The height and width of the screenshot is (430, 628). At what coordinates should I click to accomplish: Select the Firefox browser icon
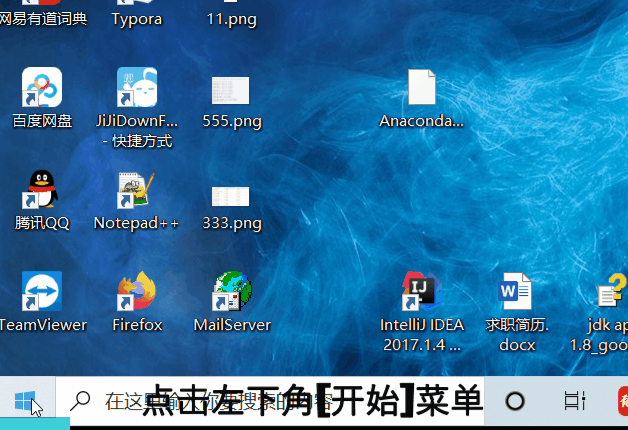(137, 292)
